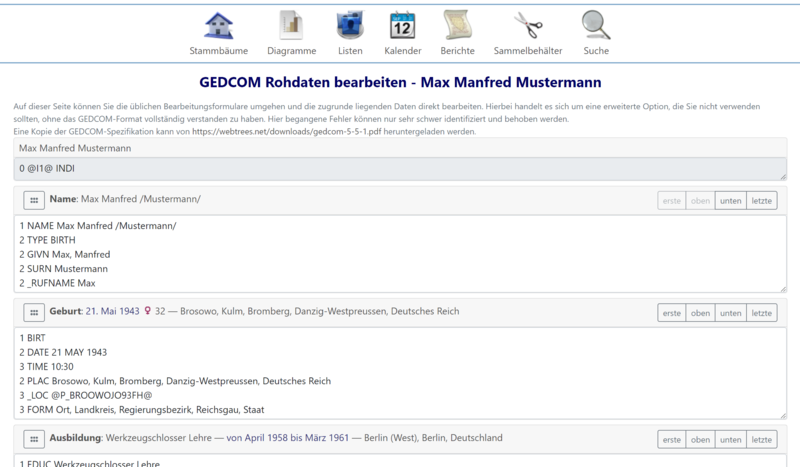The height and width of the screenshot is (467, 800).
Task: Click the Berichte scroll icon
Action: tap(457, 25)
